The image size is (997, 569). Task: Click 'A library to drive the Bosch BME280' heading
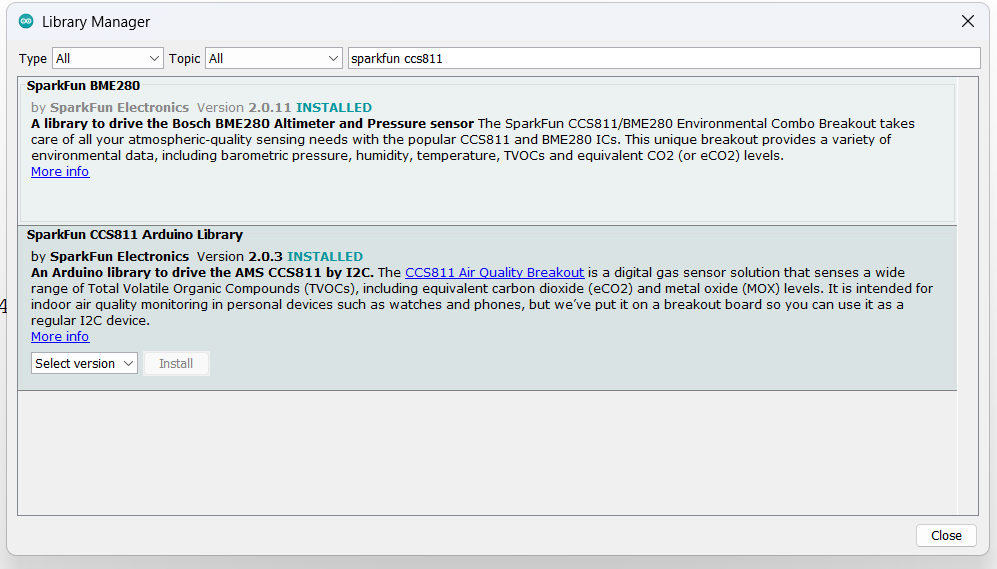pos(252,123)
